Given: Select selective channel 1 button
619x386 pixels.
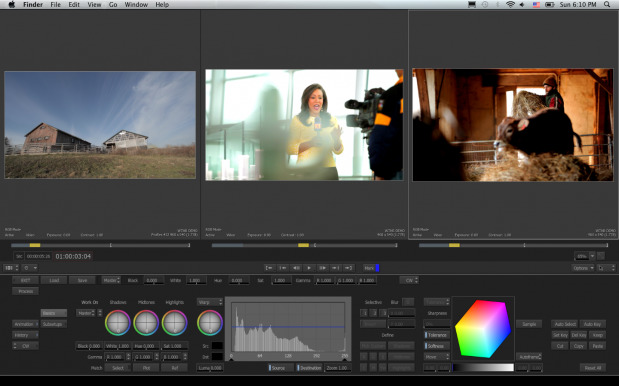Looking at the screenshot, I should point(364,313).
